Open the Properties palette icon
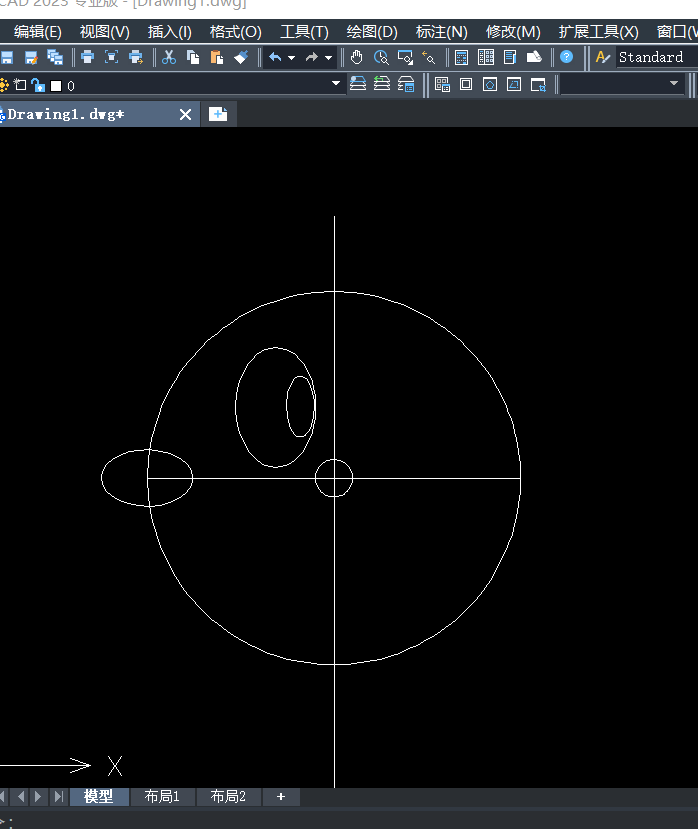Screen dimensions: 698x829 pos(461,57)
